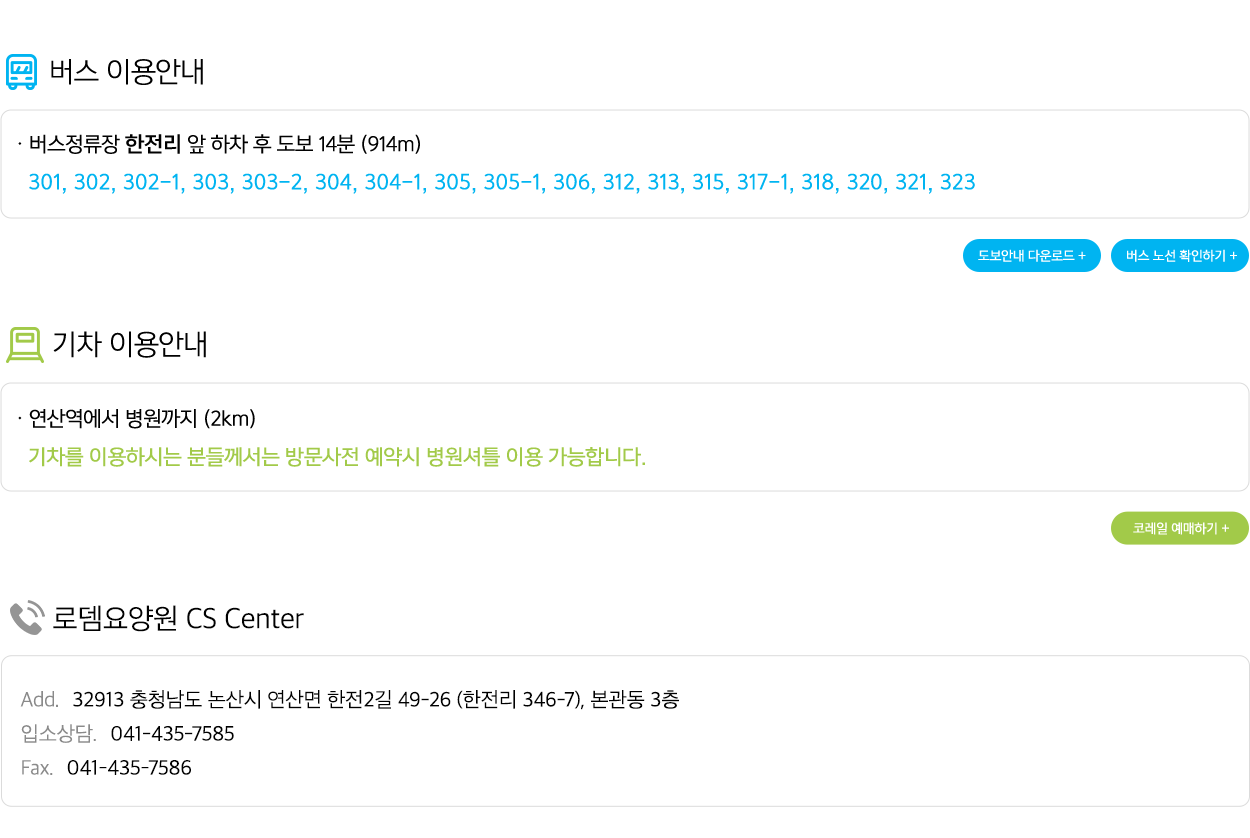This screenshot has height=838, width=1250.
Task: Open 버스 노선 확인하기 button
Action: click(1180, 256)
